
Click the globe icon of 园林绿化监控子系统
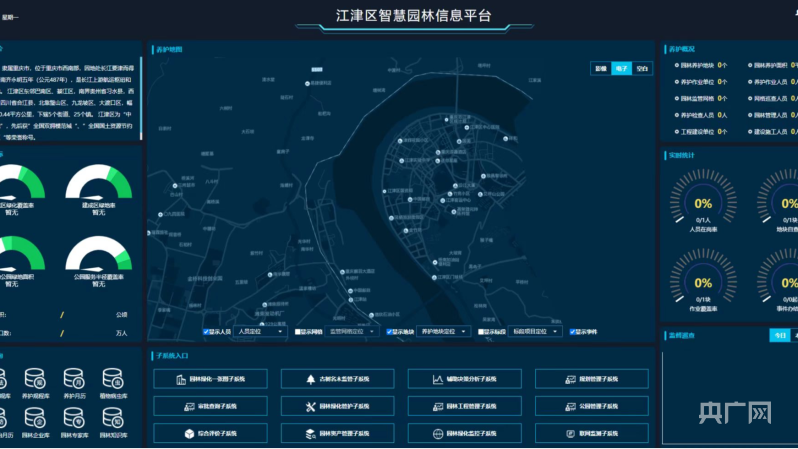click(x=438, y=434)
